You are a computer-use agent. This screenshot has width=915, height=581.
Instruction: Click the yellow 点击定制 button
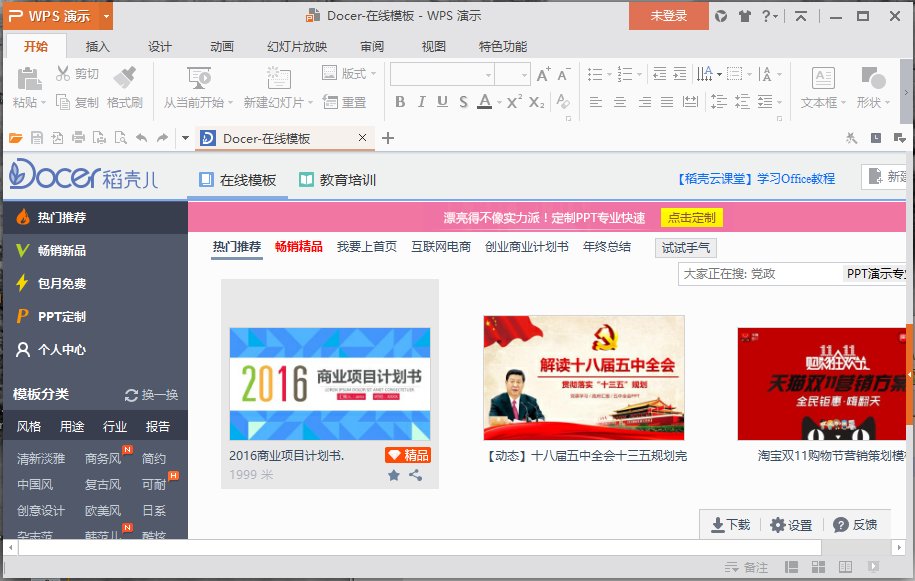coord(691,218)
